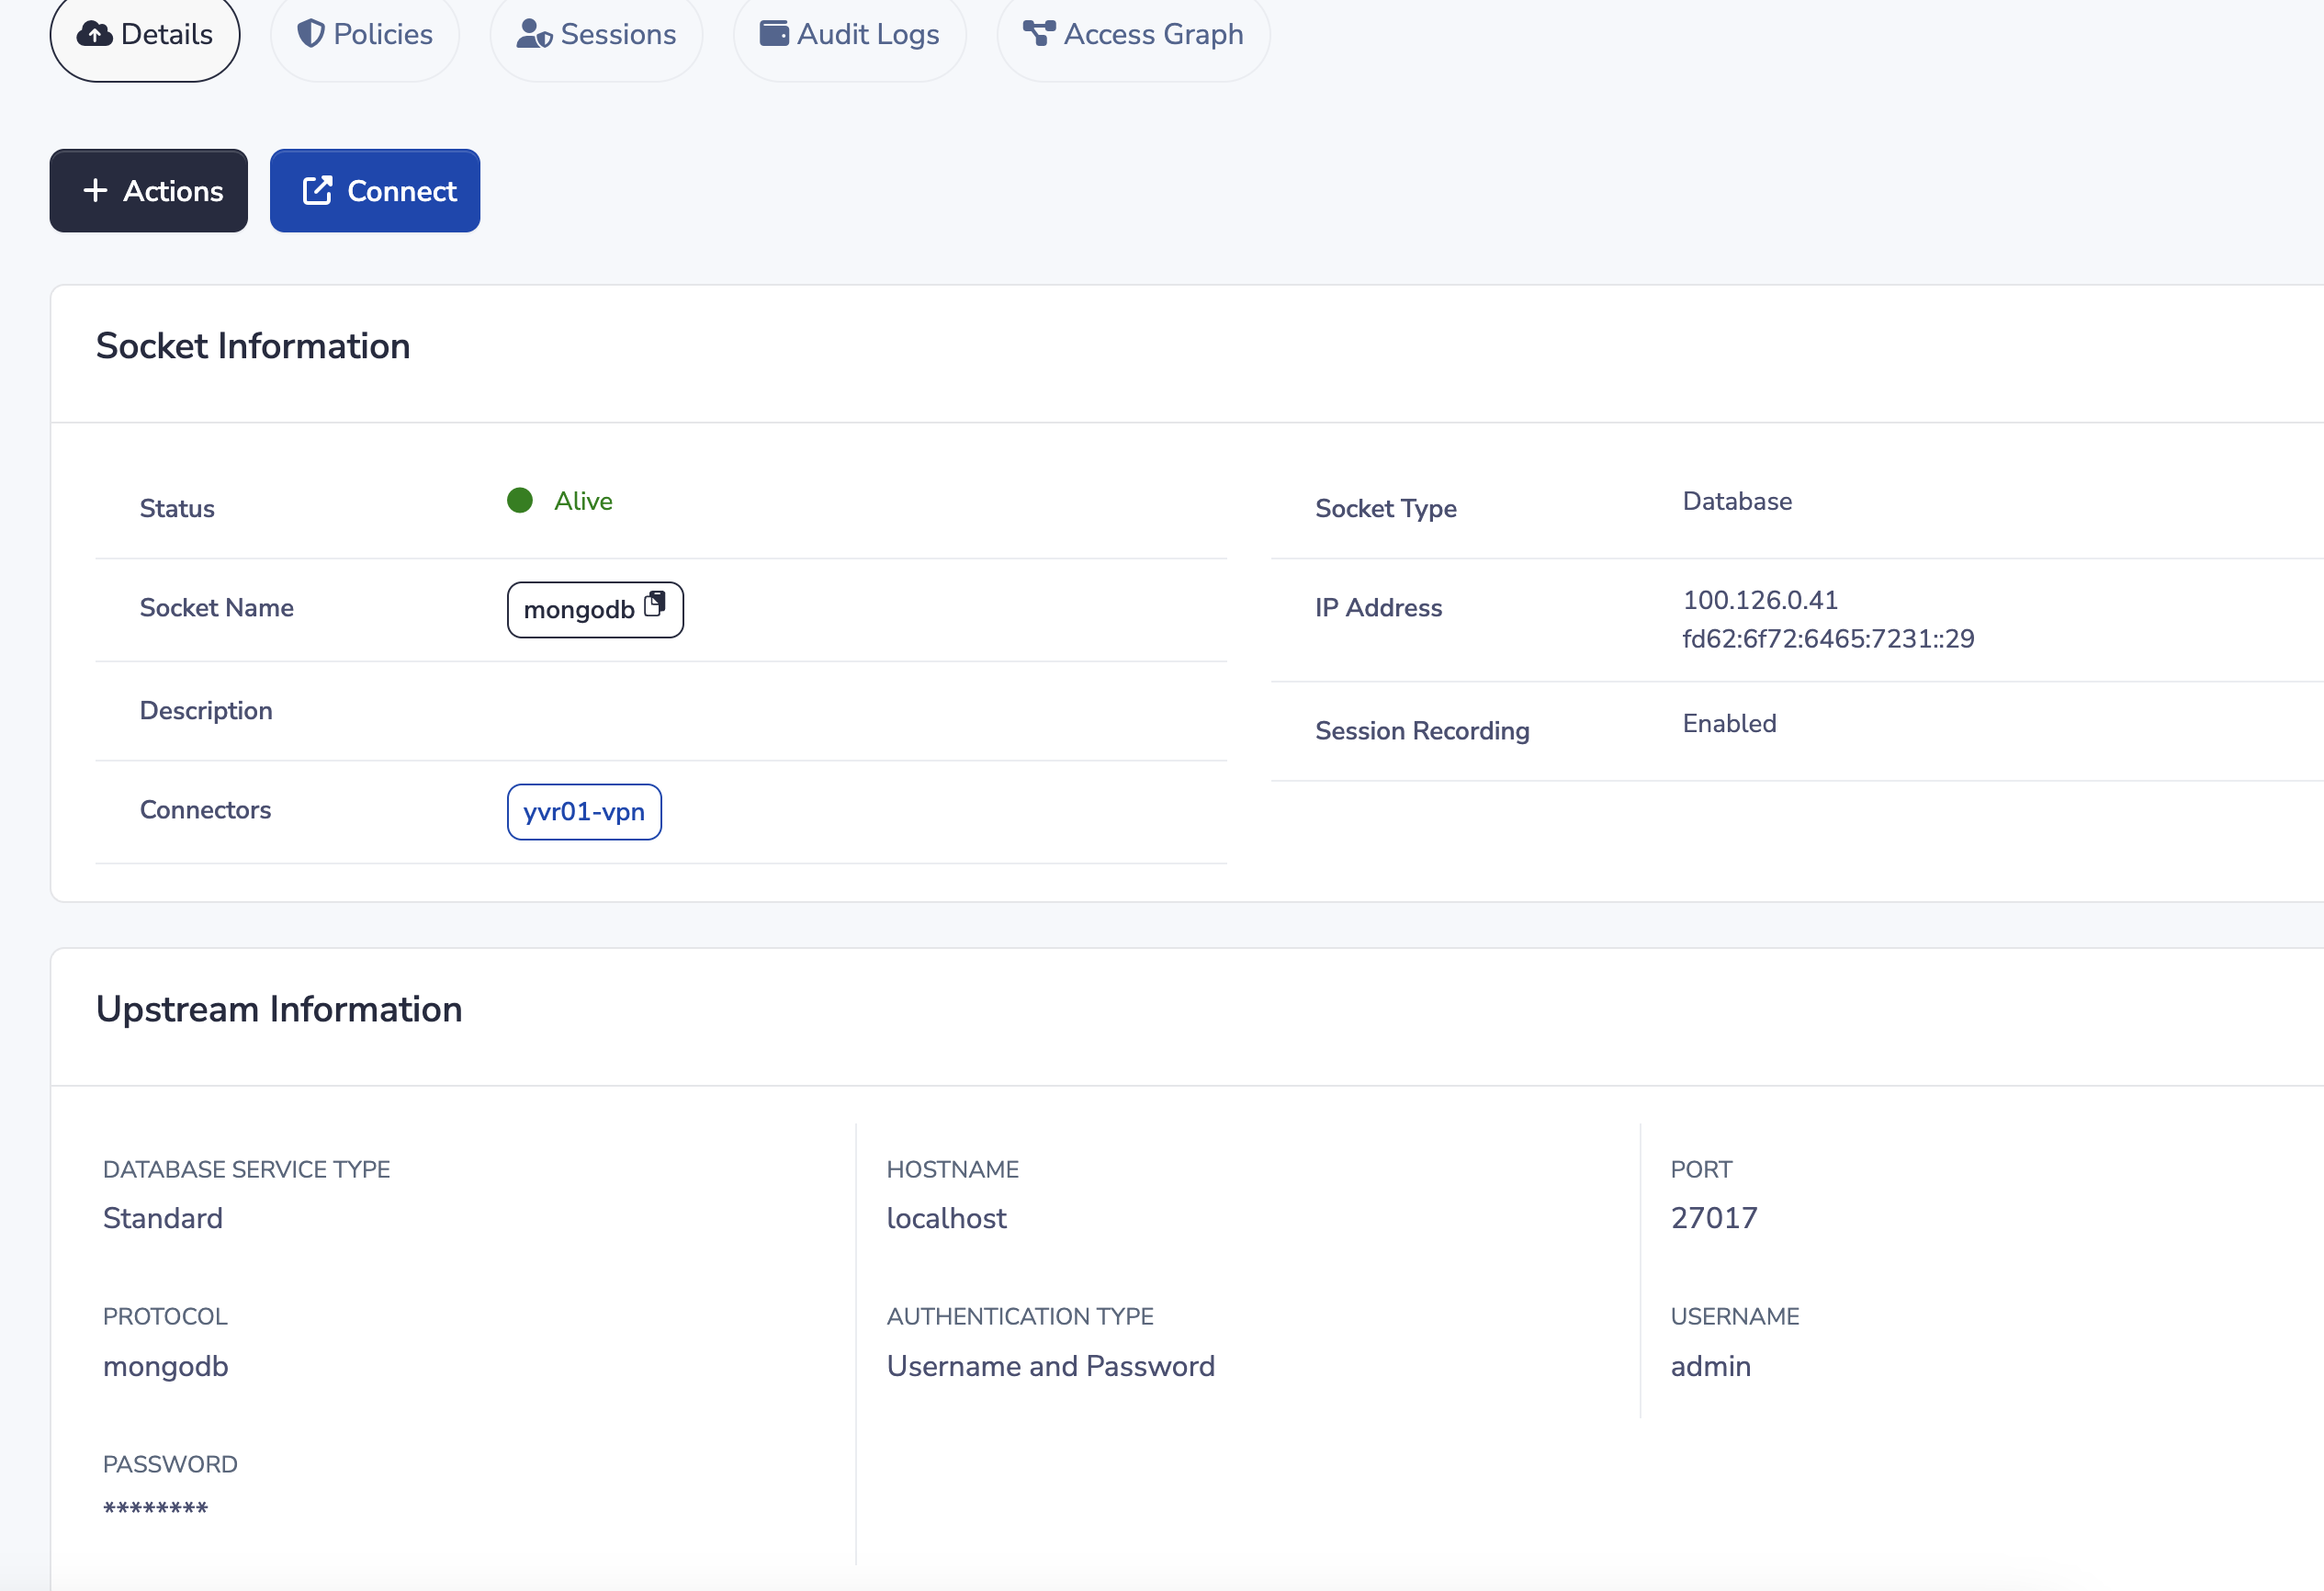2324x1591 pixels.
Task: Select Username and Password authentication value
Action: [1051, 1366]
